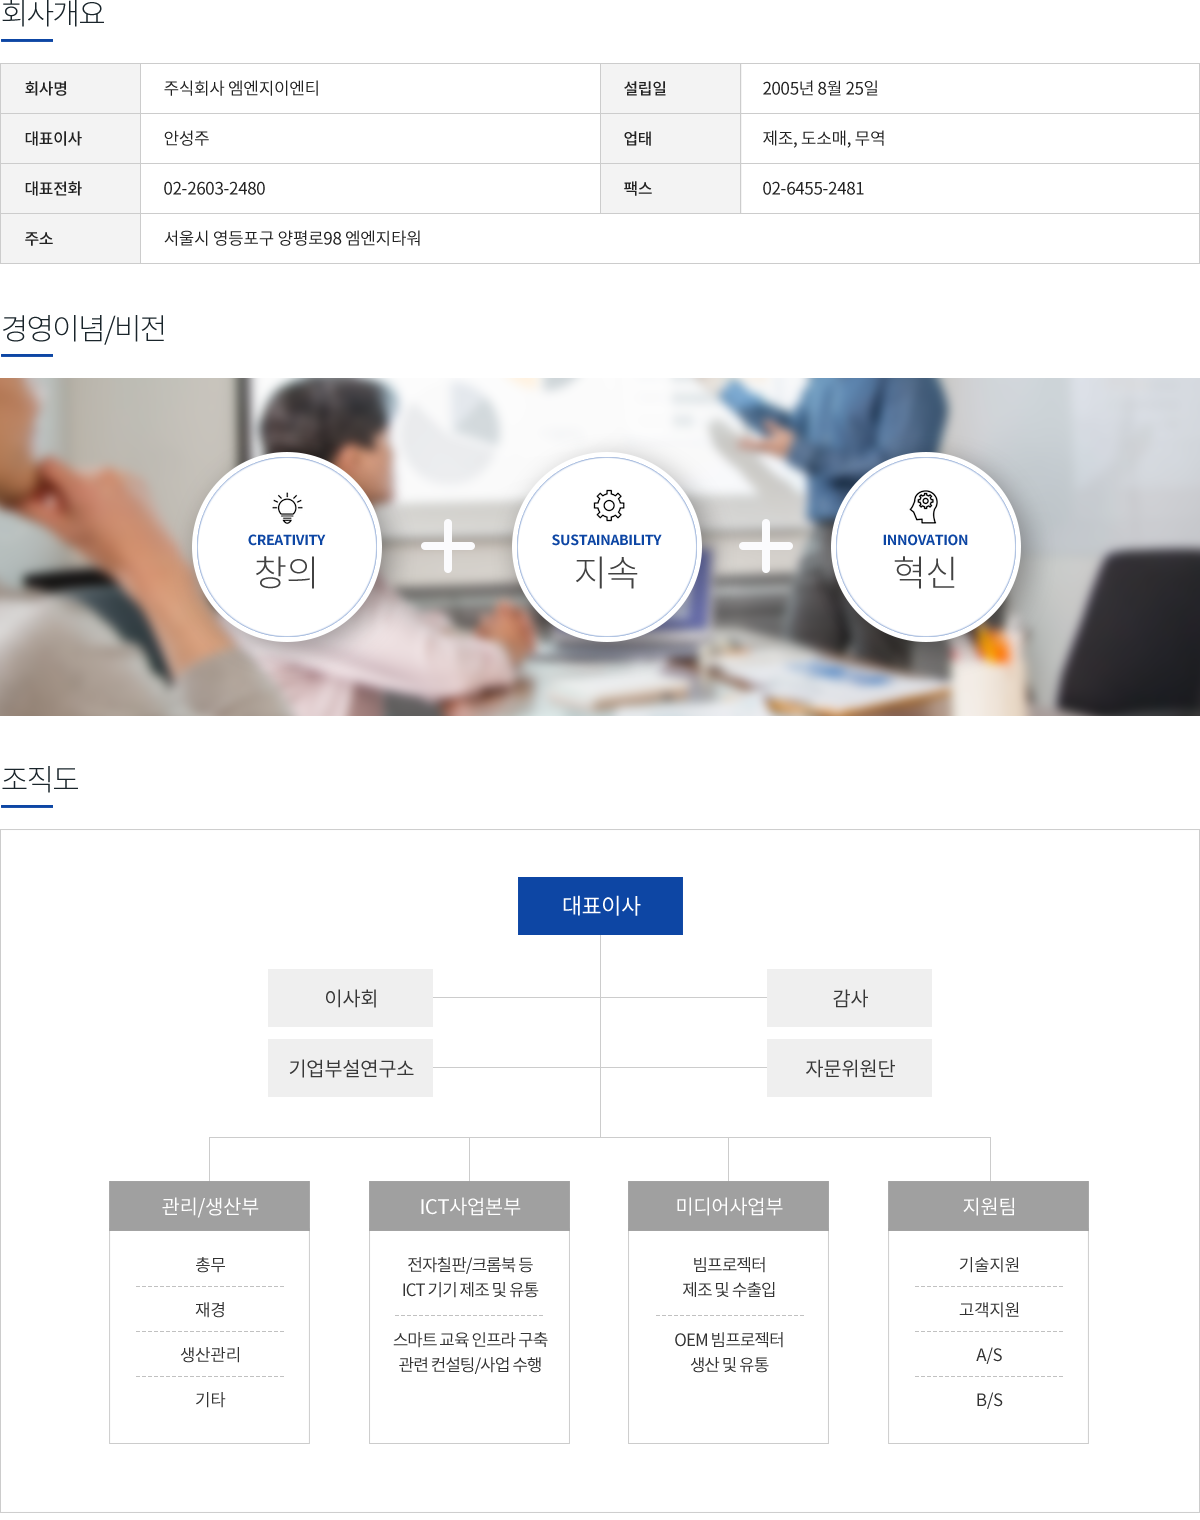The image size is (1200, 1520).
Task: Click 생산관리 under 관리/생산부
Action: pyautogui.click(x=210, y=1355)
